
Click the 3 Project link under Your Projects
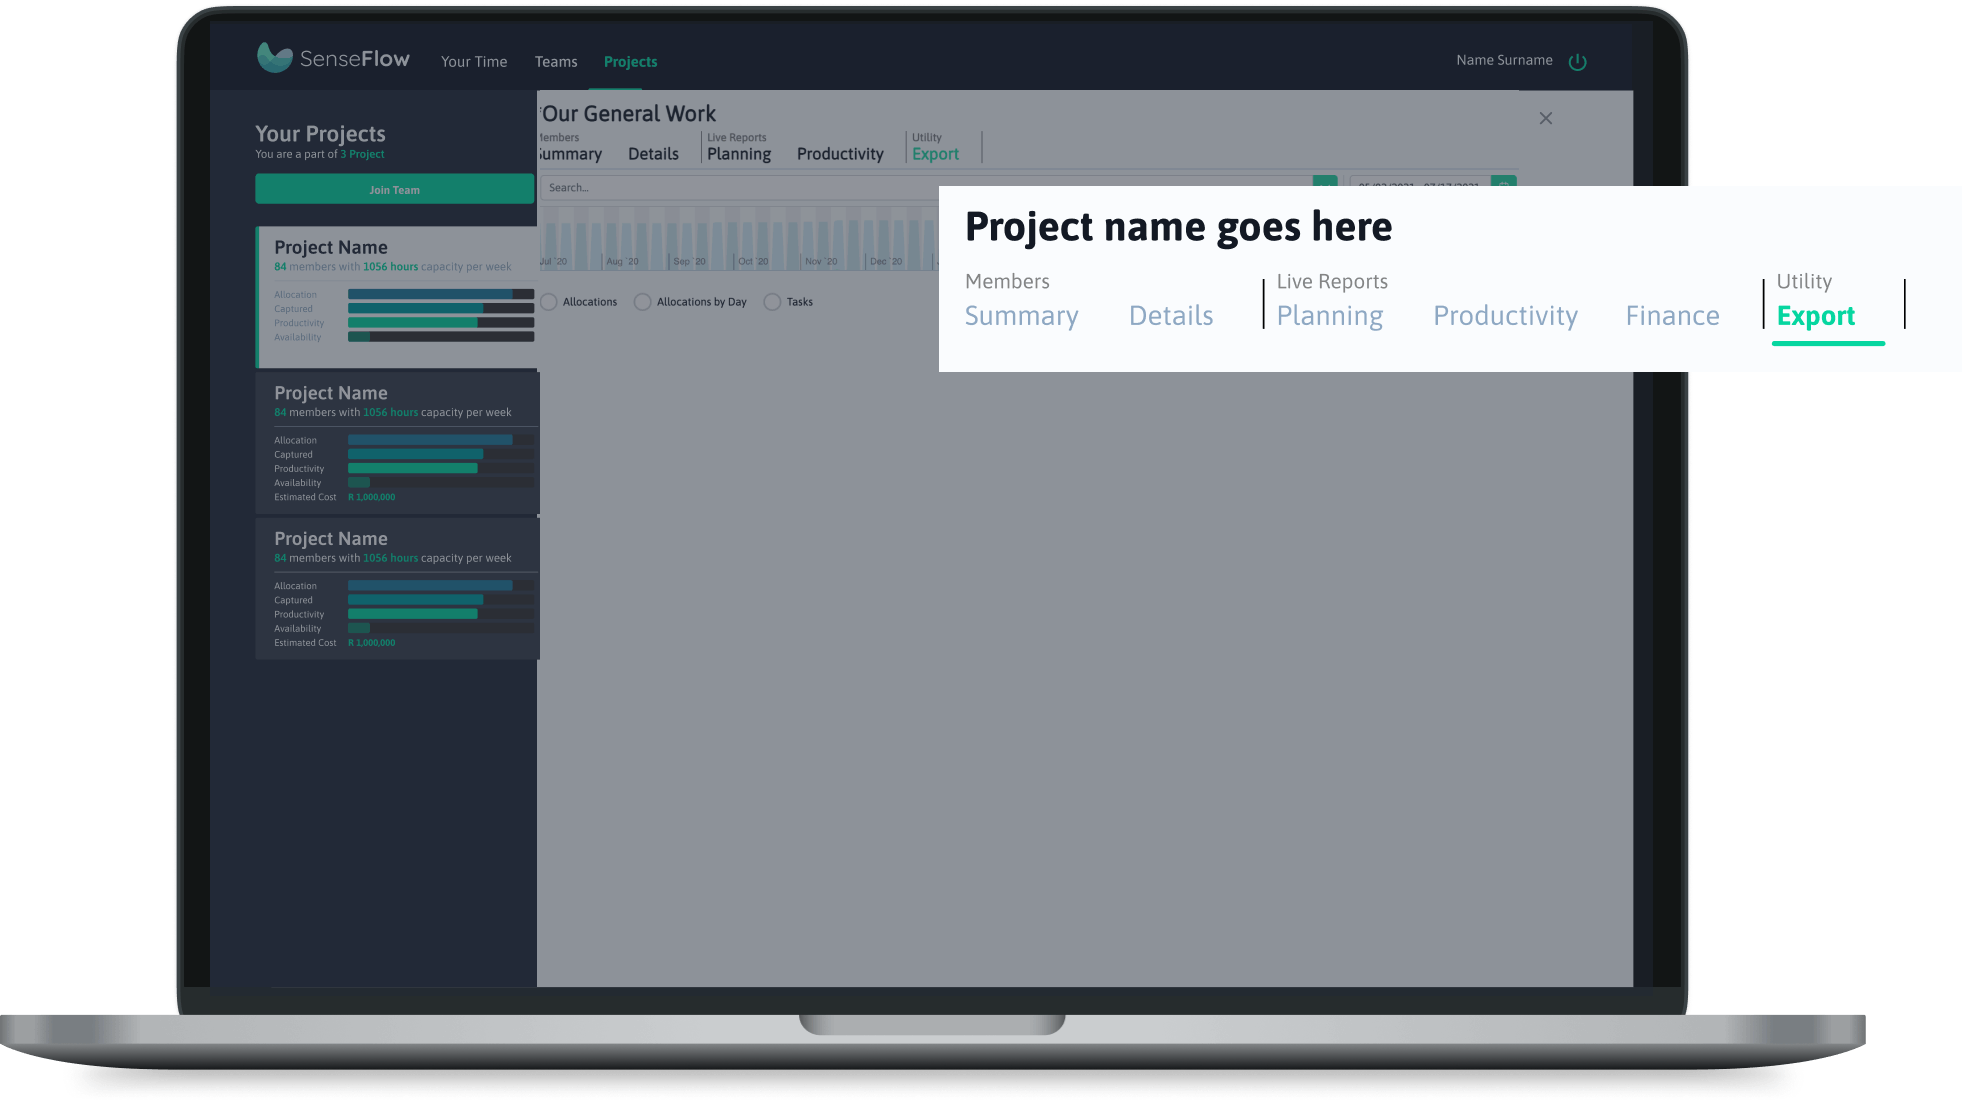point(362,154)
